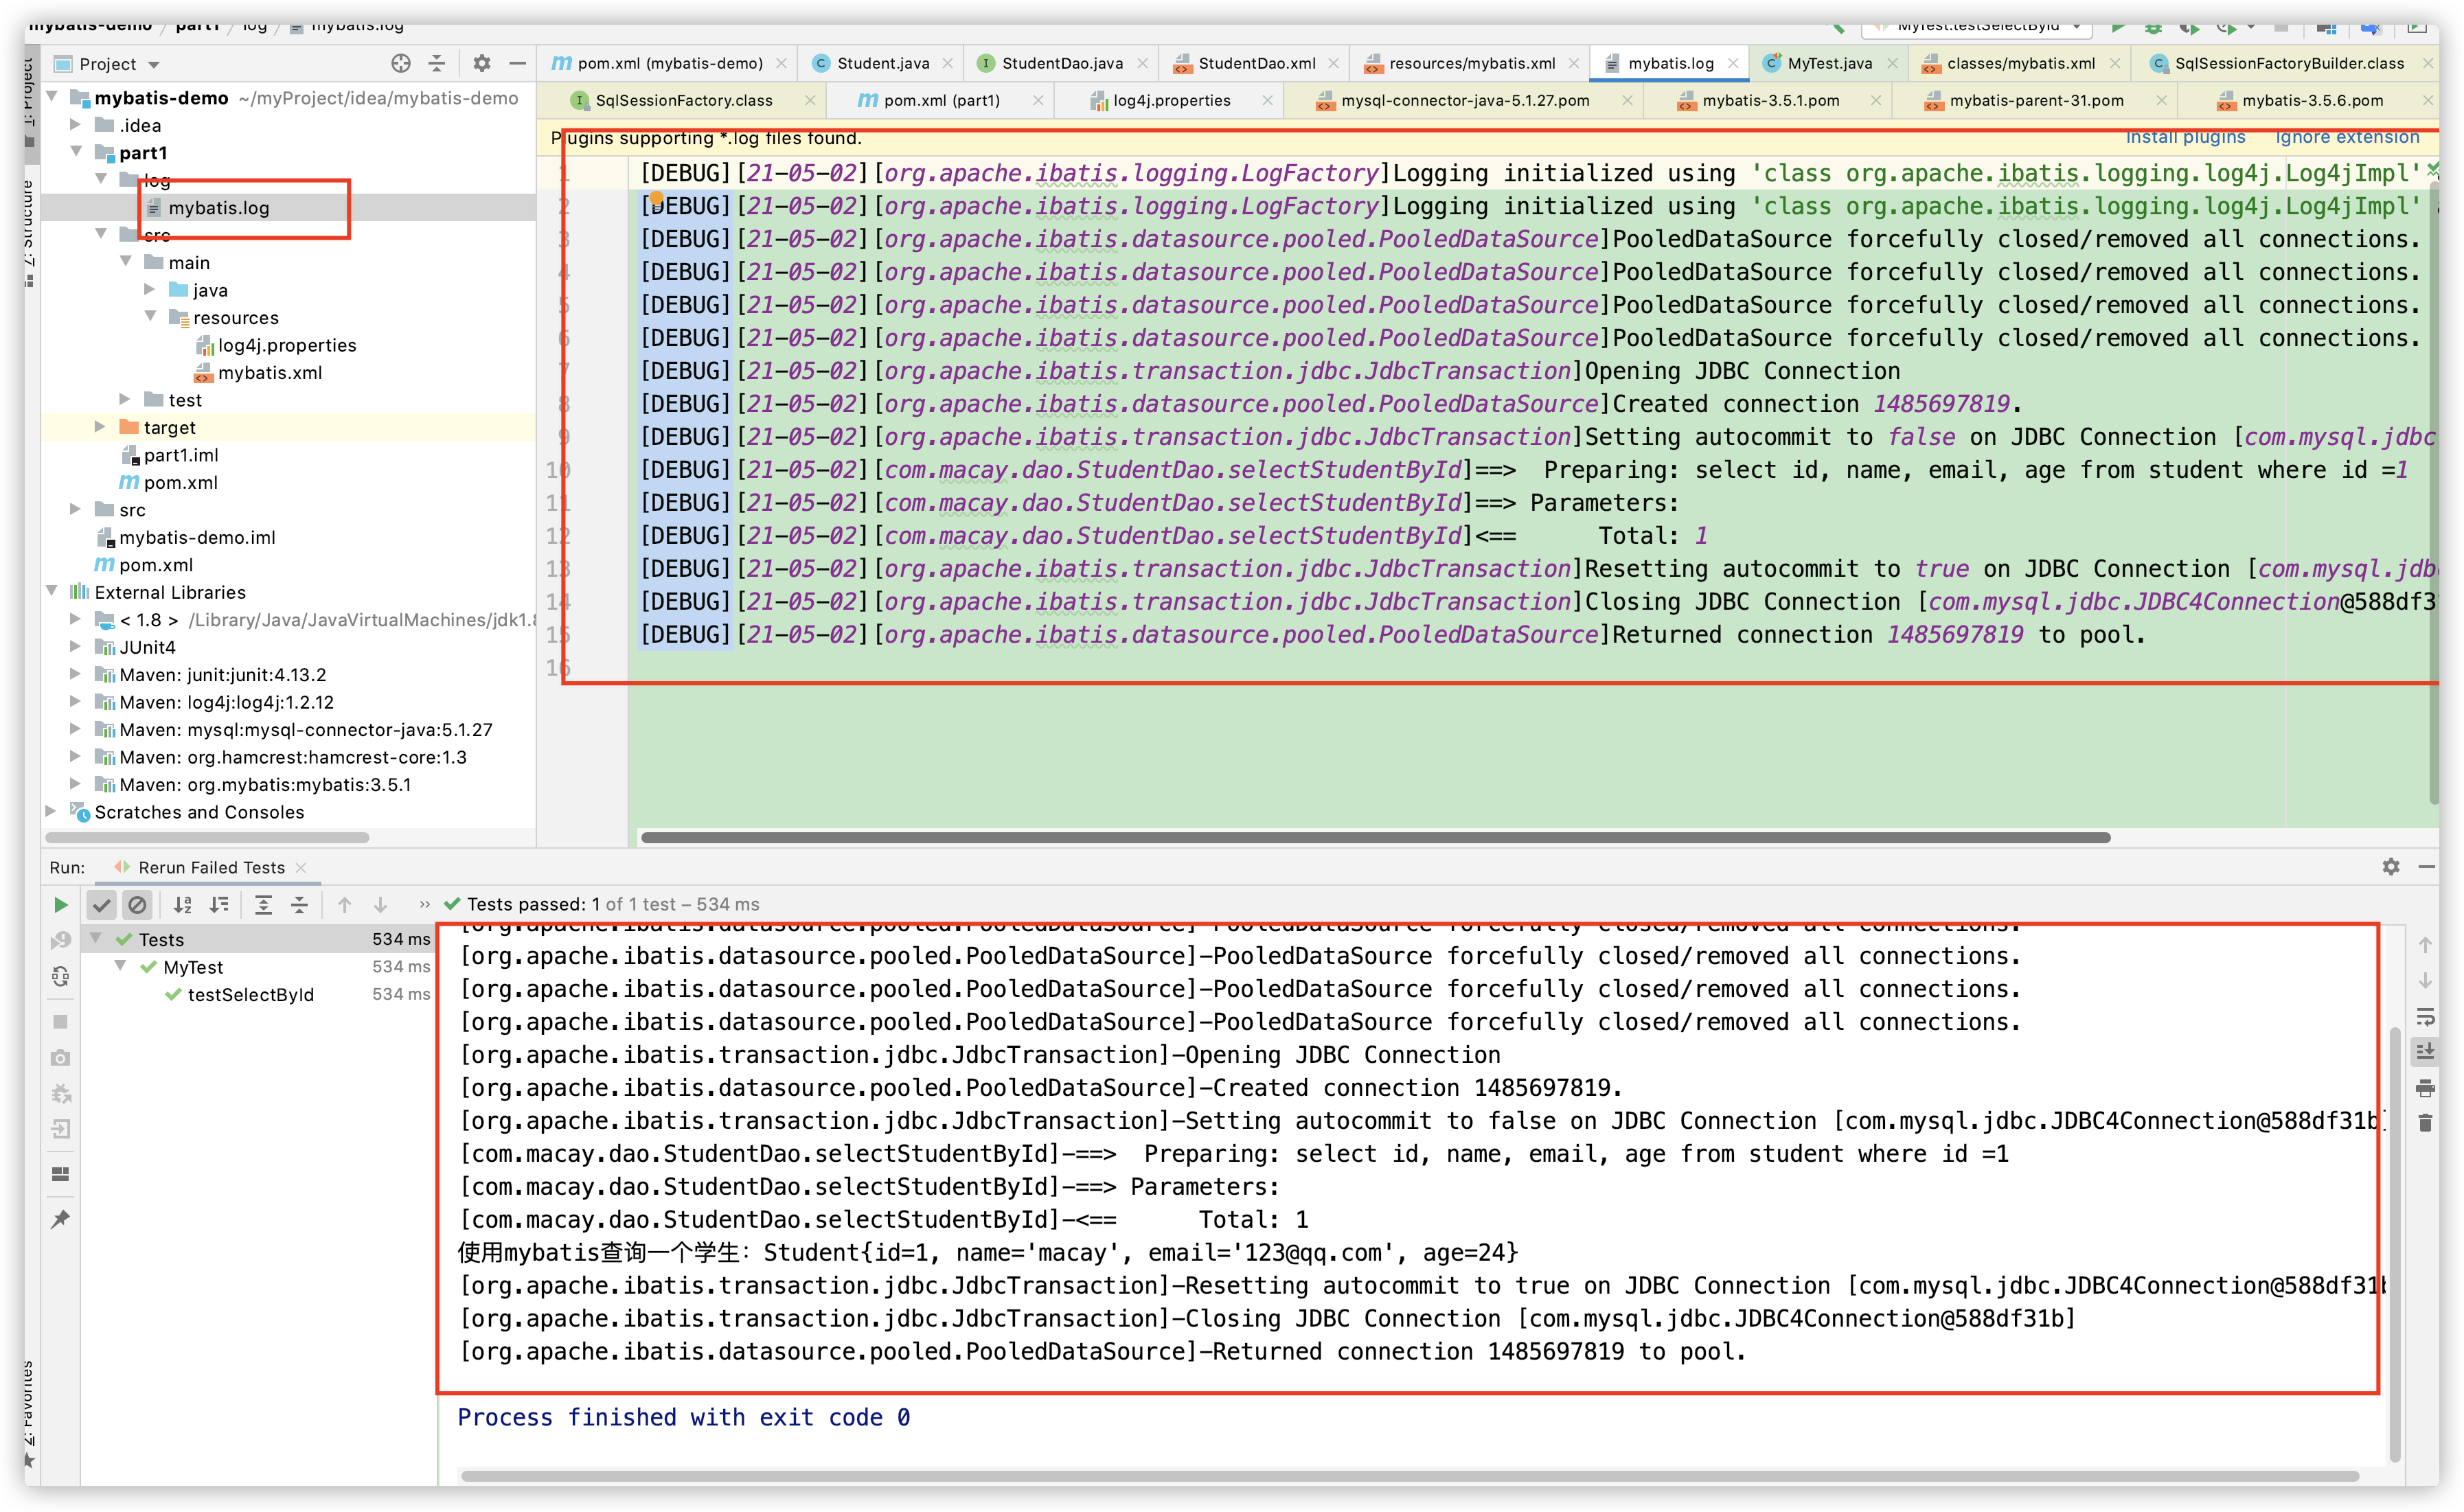Toggle Show Passed tests checkmark button
2464x1512 pixels.
[101, 905]
